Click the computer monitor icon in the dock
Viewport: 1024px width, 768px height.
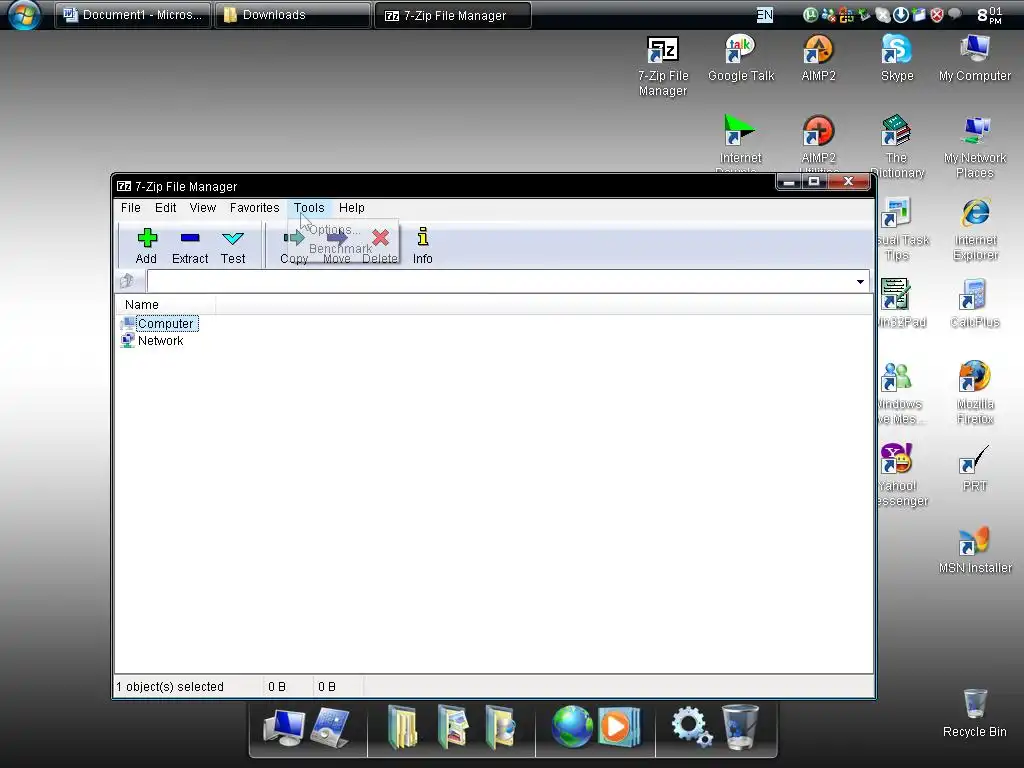click(x=283, y=727)
